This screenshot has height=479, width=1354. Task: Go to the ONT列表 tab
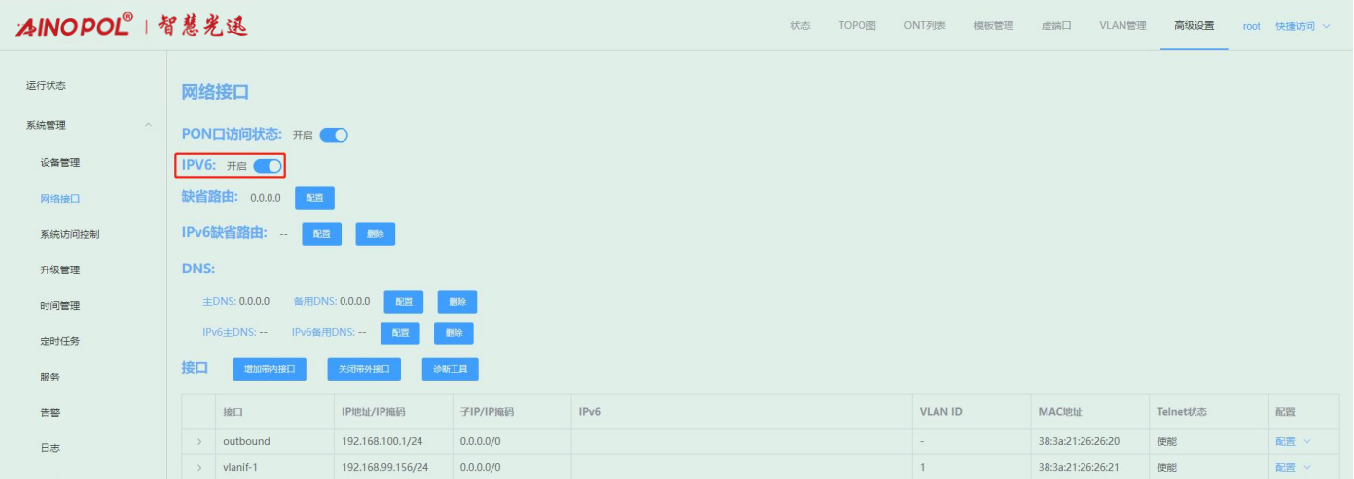pyautogui.click(x=924, y=26)
